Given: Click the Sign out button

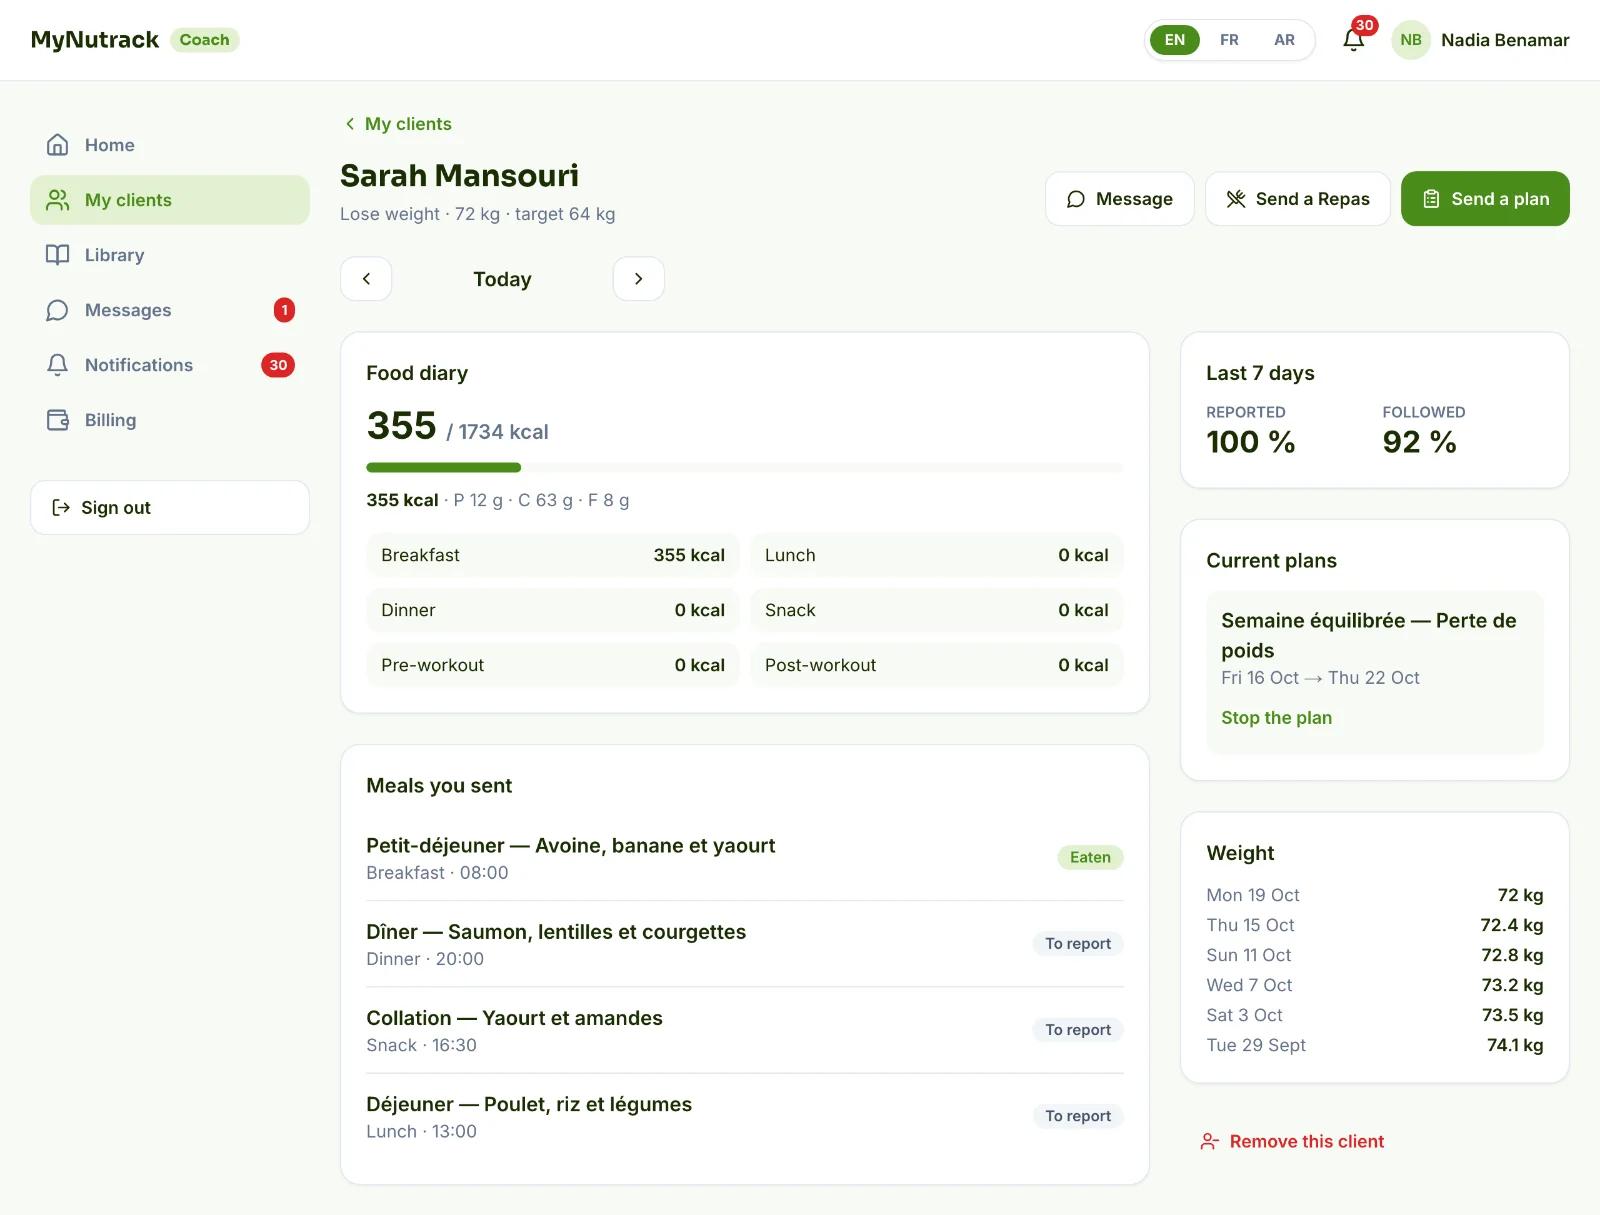Looking at the screenshot, I should pos(170,508).
